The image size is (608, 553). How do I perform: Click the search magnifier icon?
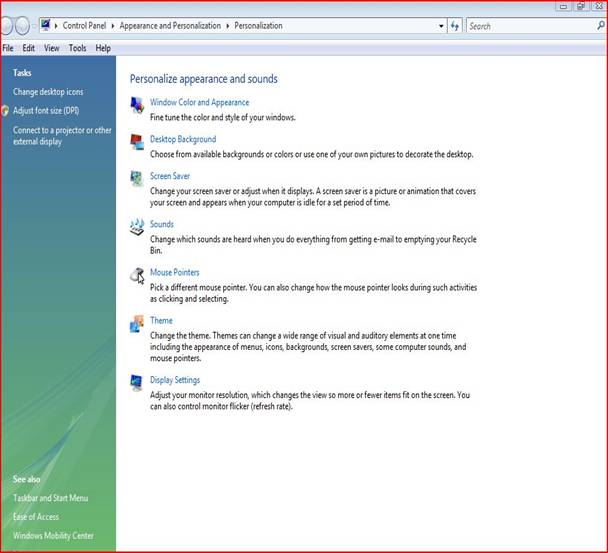coord(601,26)
